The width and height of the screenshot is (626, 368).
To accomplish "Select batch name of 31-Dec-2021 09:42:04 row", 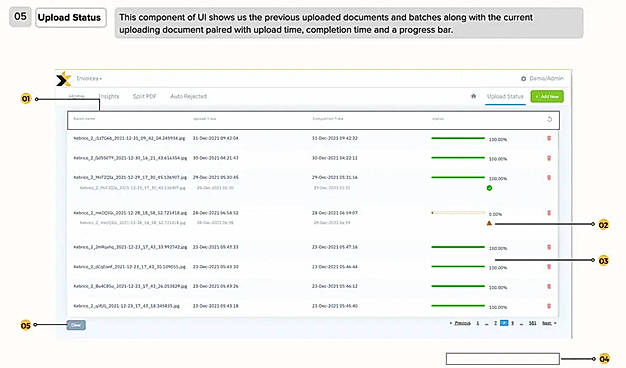I will (129, 138).
